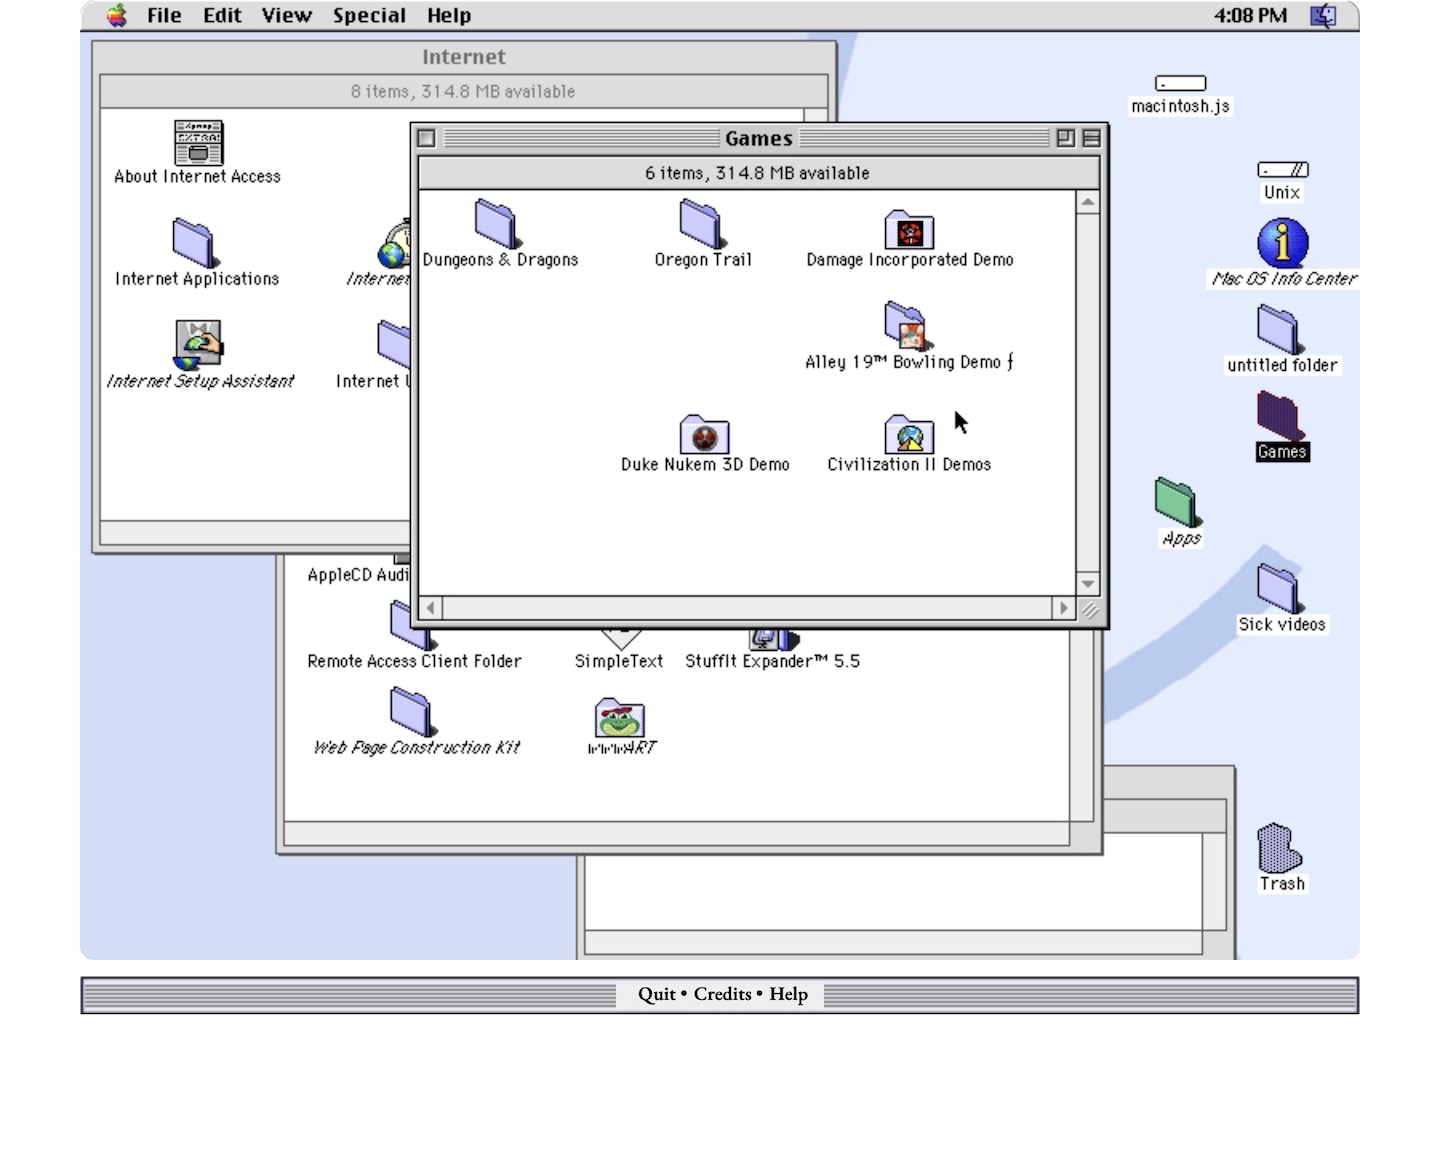Click the Games window zoom box

click(1066, 138)
